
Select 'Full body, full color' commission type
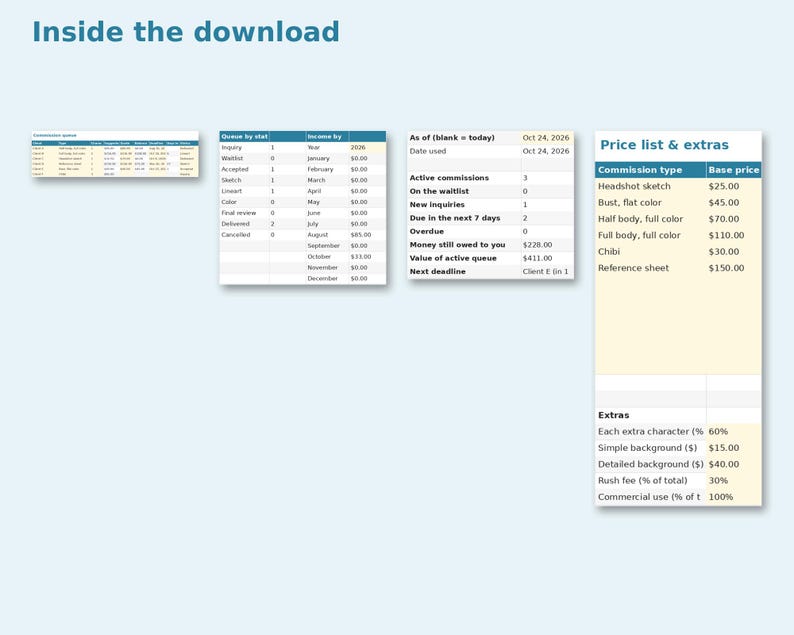coord(639,235)
